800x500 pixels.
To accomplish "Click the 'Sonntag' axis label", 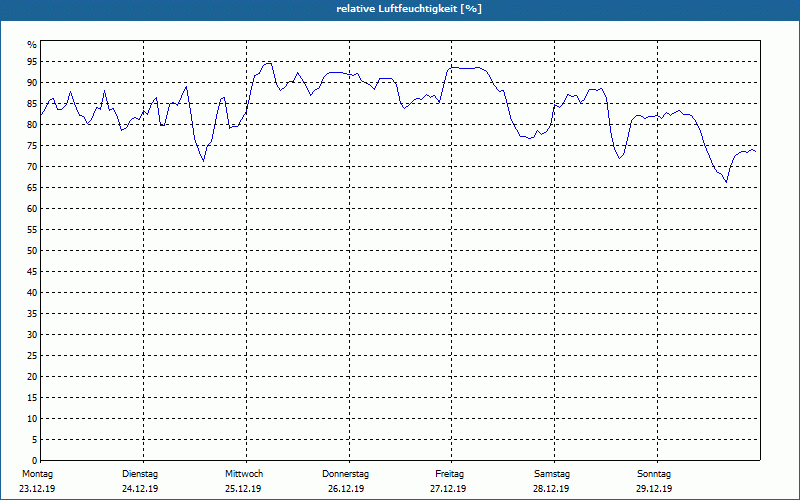I will pyautogui.click(x=654, y=474).
